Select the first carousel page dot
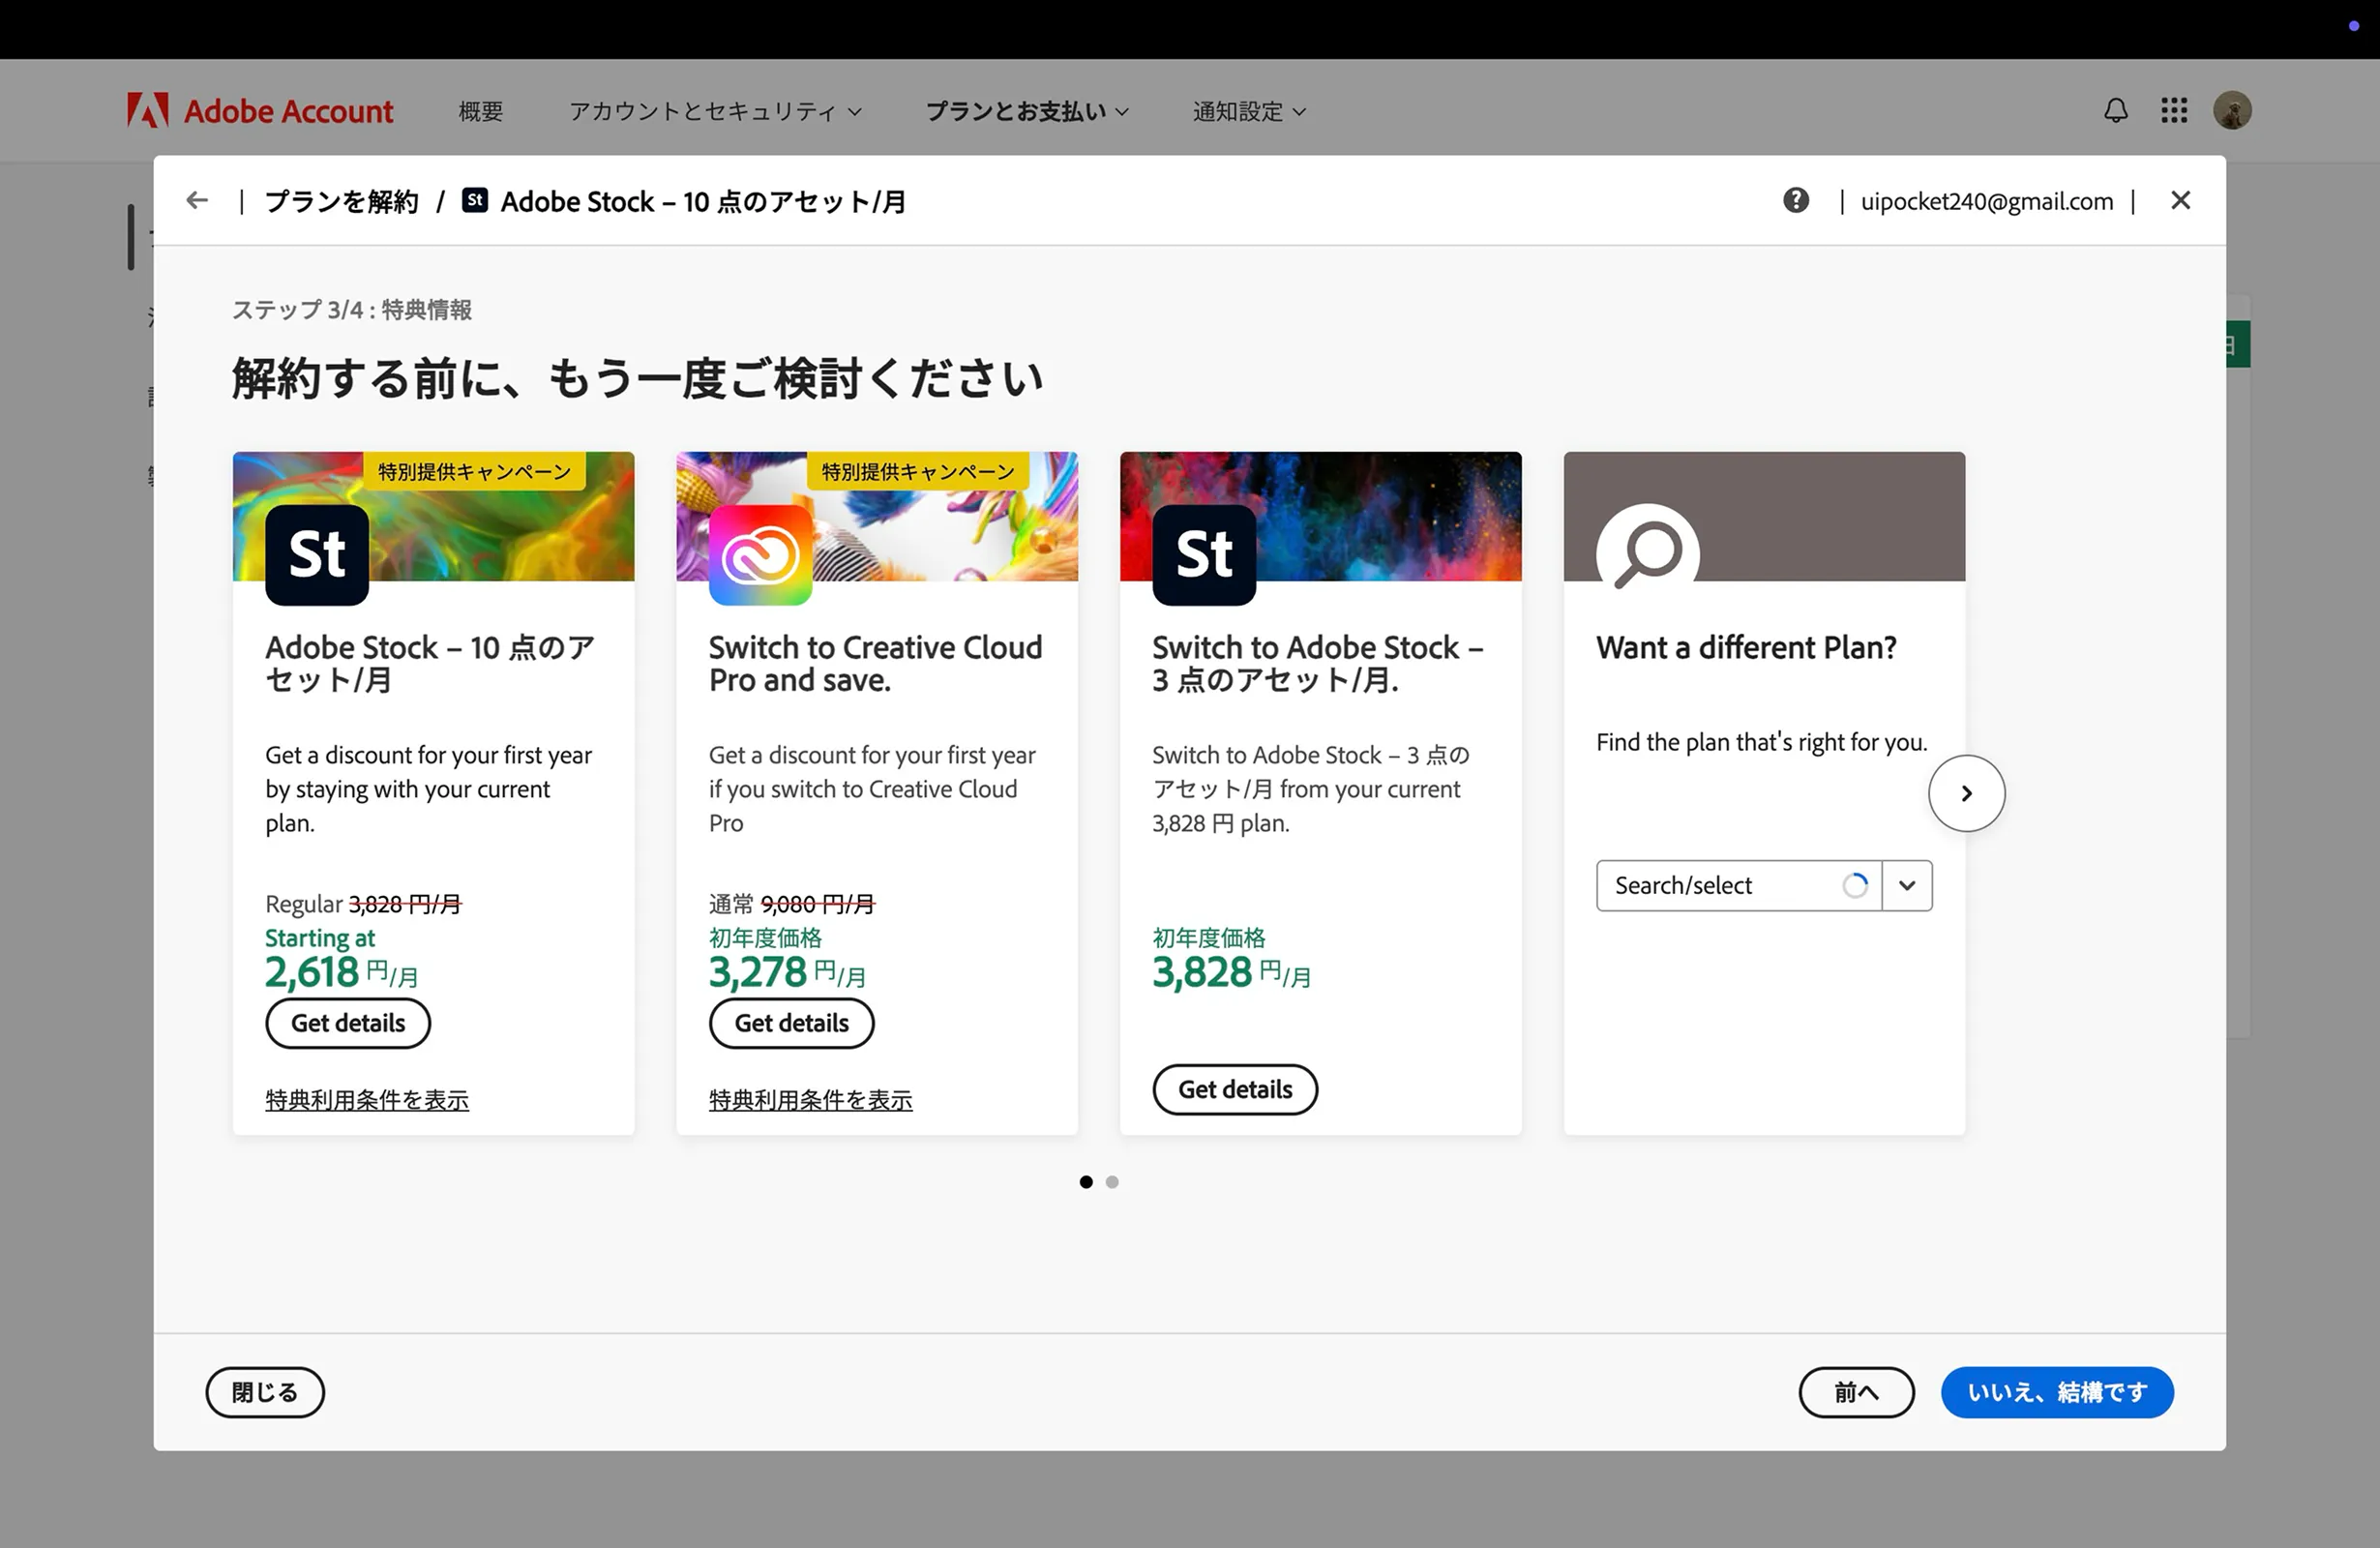 click(x=1086, y=1182)
